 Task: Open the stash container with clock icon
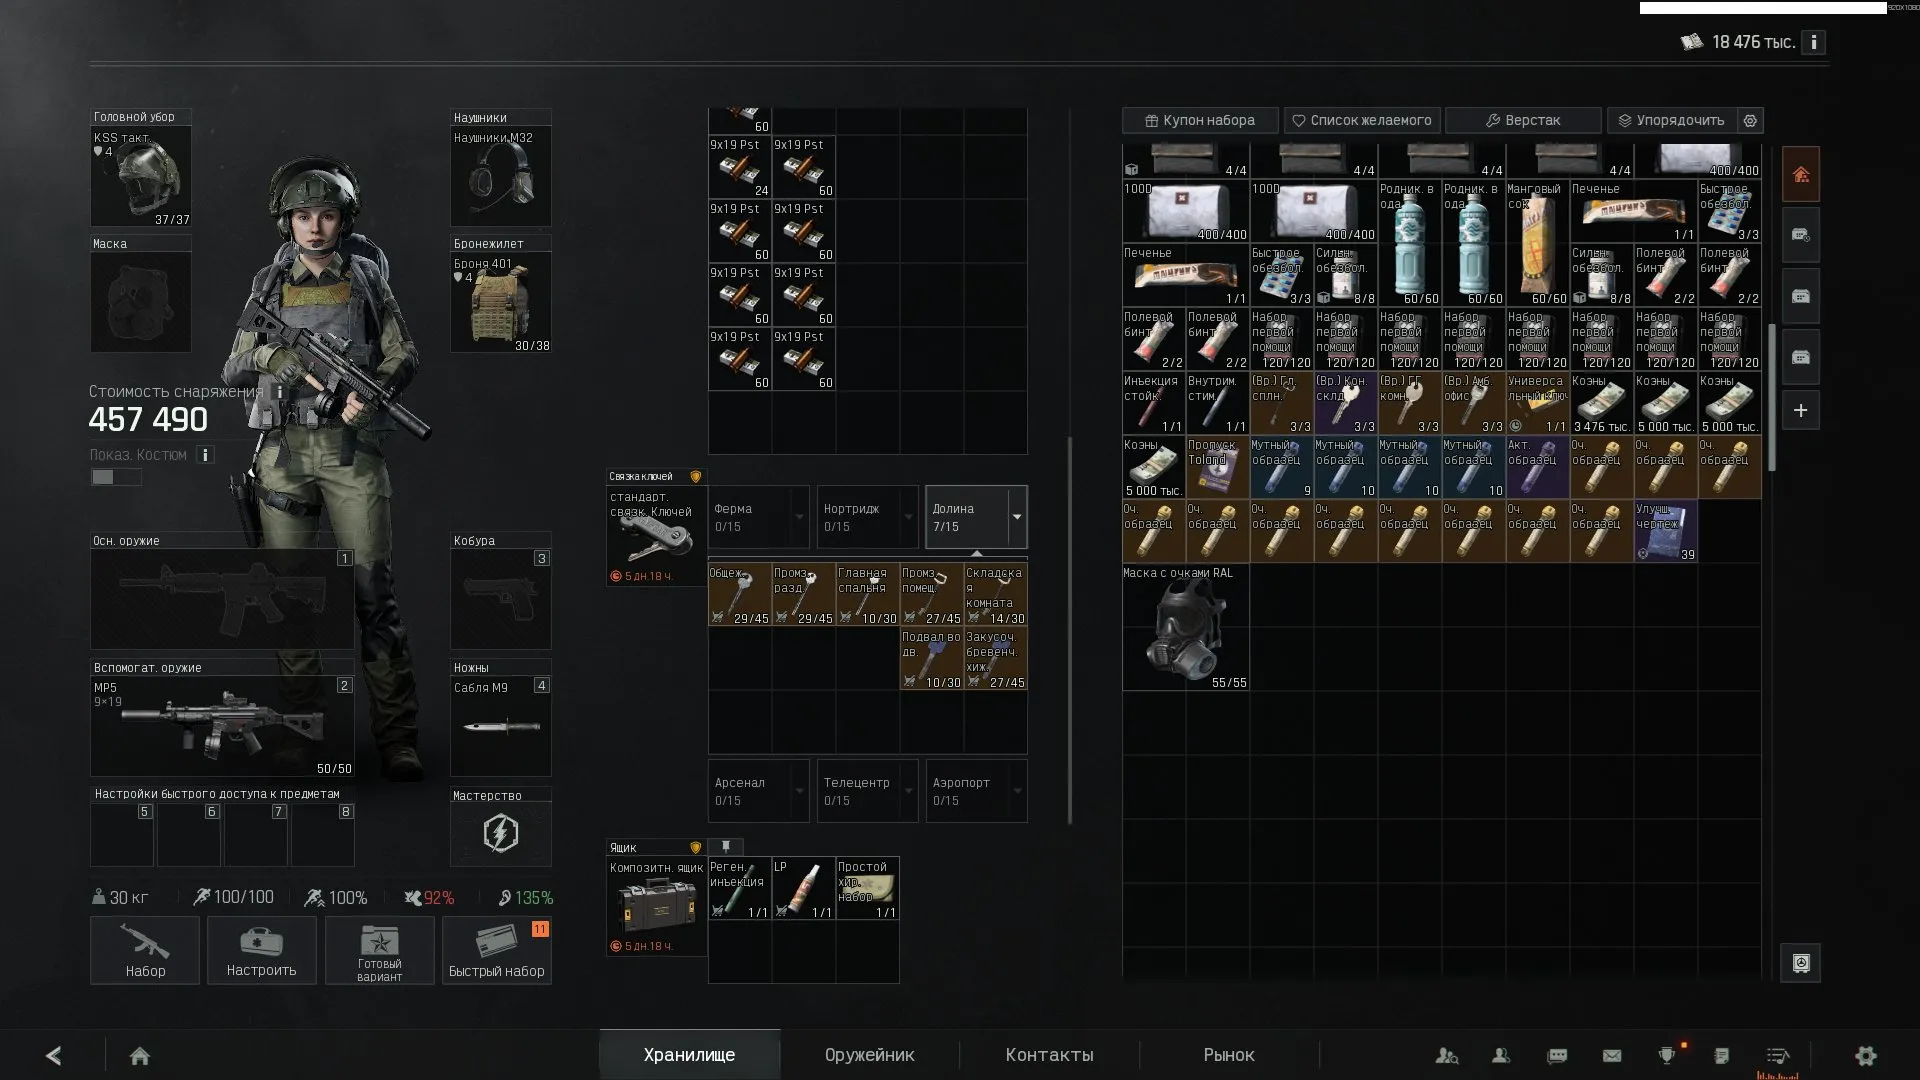click(x=1801, y=235)
